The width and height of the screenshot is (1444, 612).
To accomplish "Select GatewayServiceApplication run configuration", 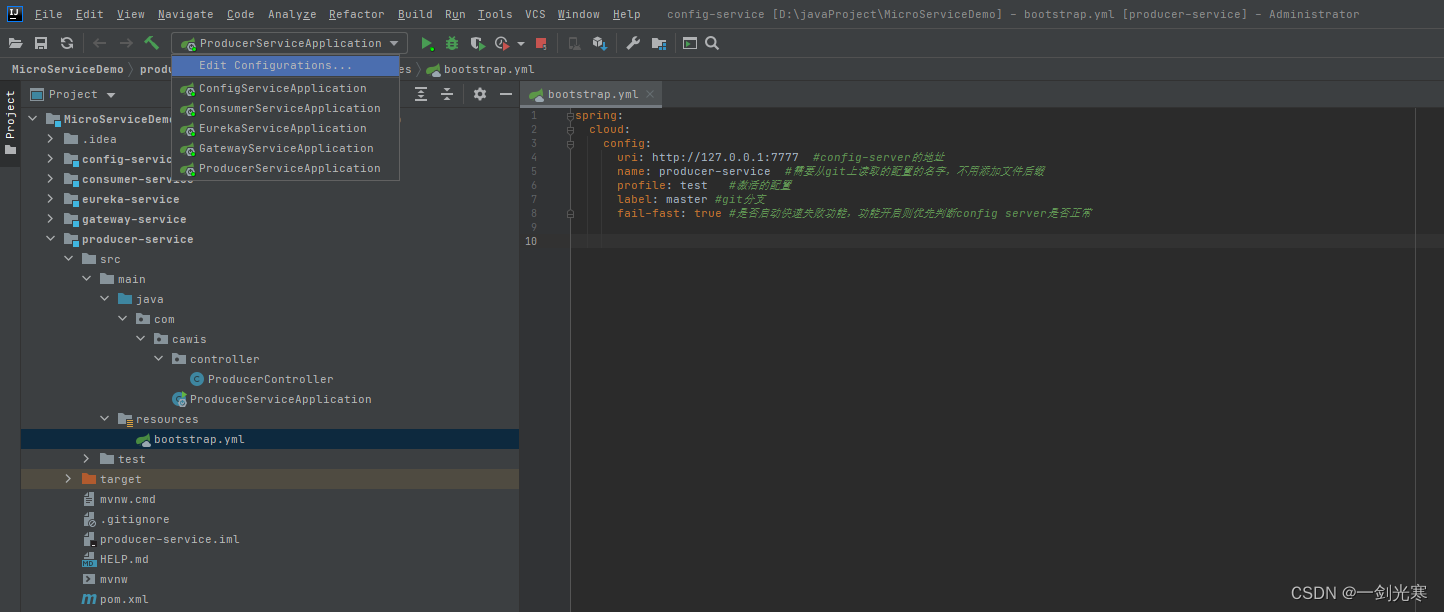I will click(286, 148).
